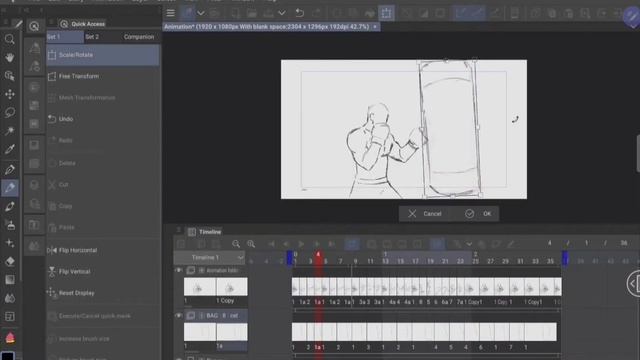Click Free Transform in Quick Access
Screen dimensions: 640x360
tap(103, 76)
